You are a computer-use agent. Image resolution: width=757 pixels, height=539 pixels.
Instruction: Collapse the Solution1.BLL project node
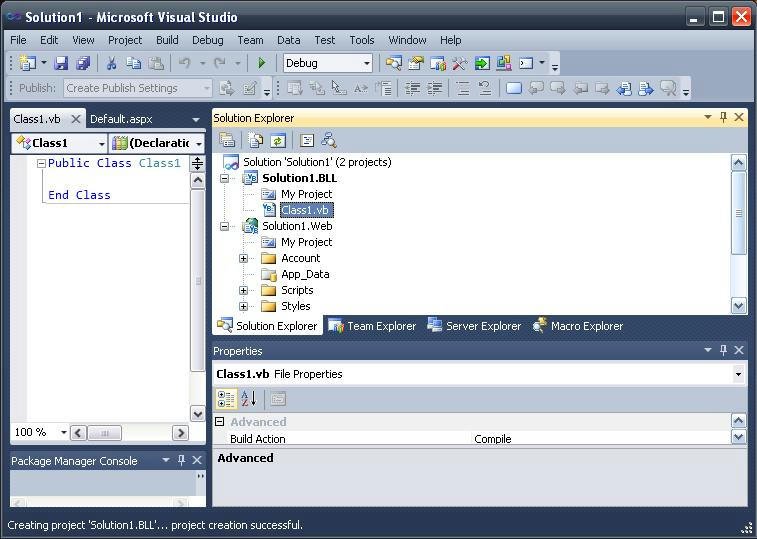click(x=224, y=179)
